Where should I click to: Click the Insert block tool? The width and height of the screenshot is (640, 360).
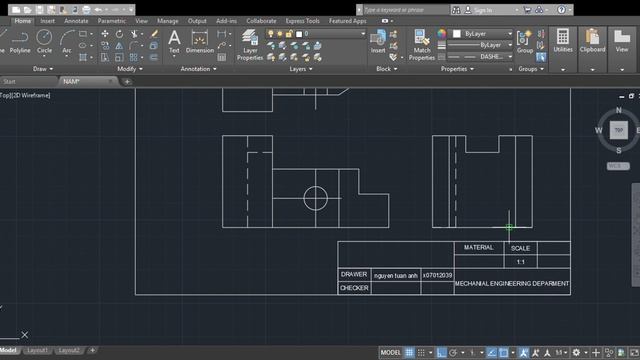(378, 42)
